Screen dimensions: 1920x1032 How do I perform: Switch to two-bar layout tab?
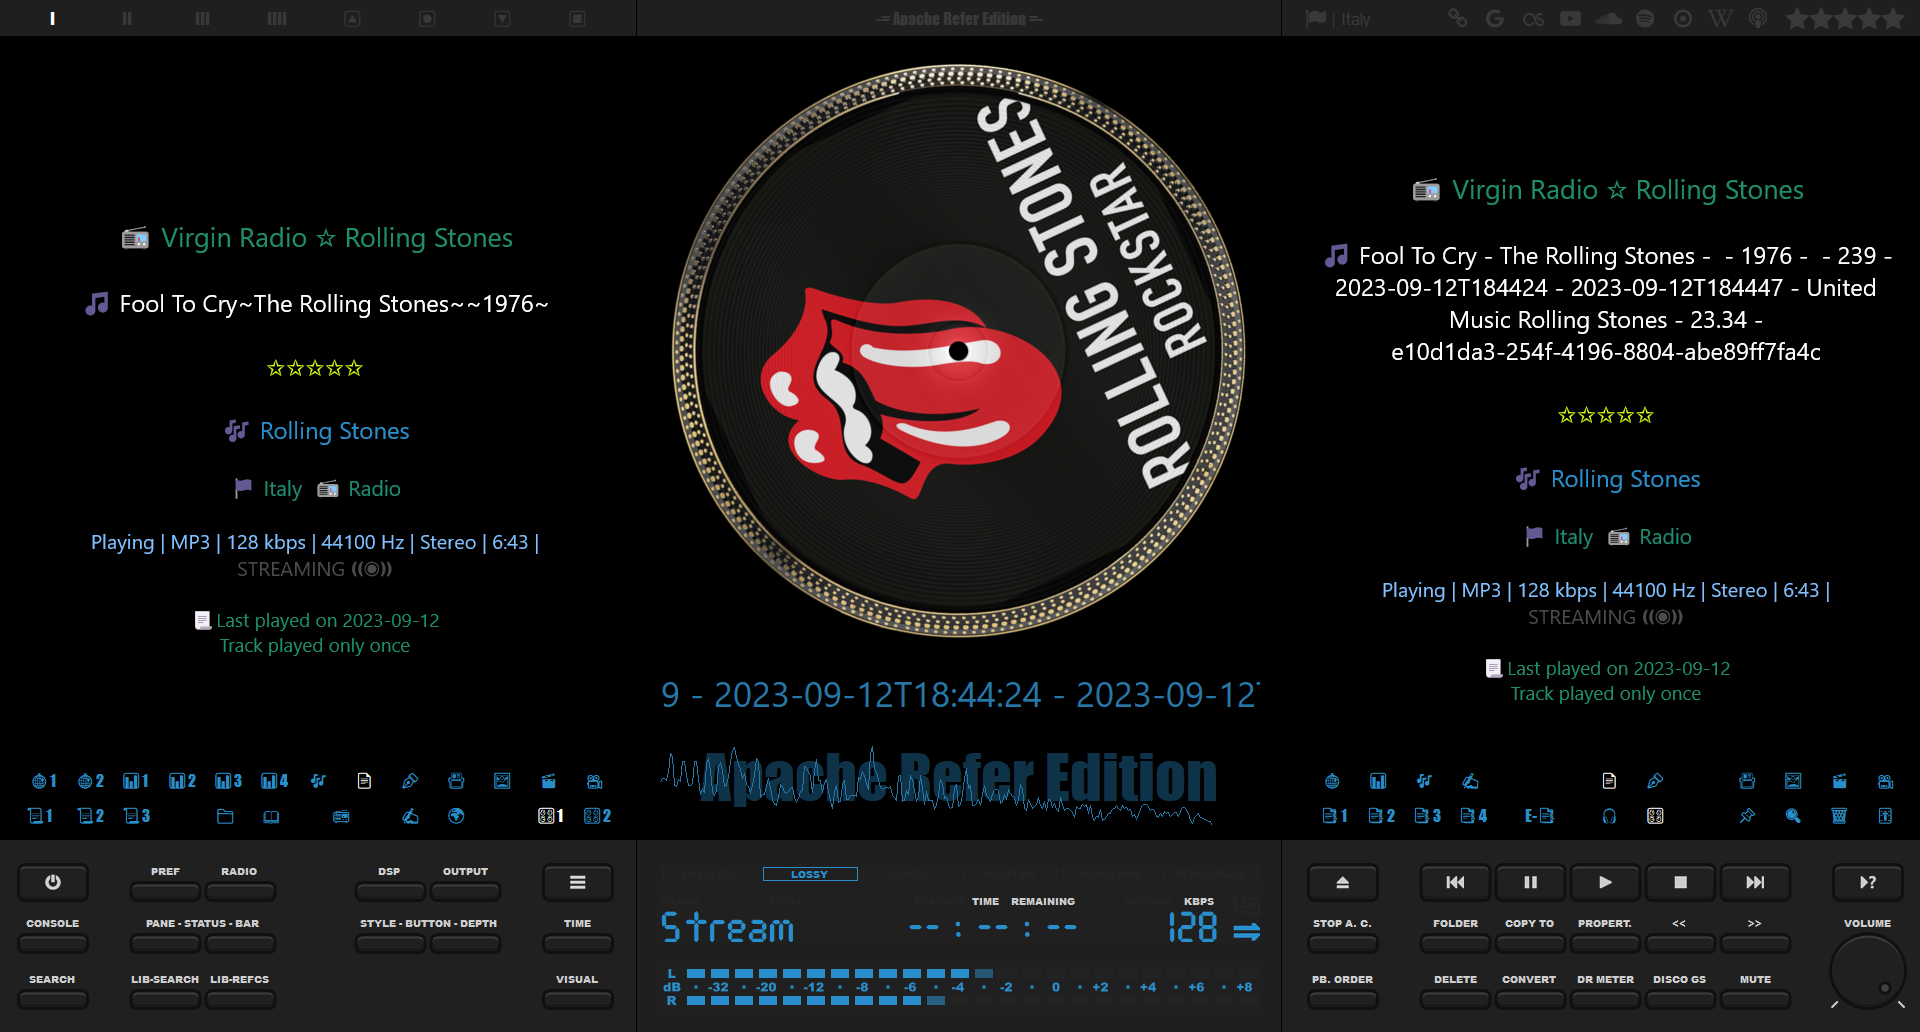click(127, 18)
